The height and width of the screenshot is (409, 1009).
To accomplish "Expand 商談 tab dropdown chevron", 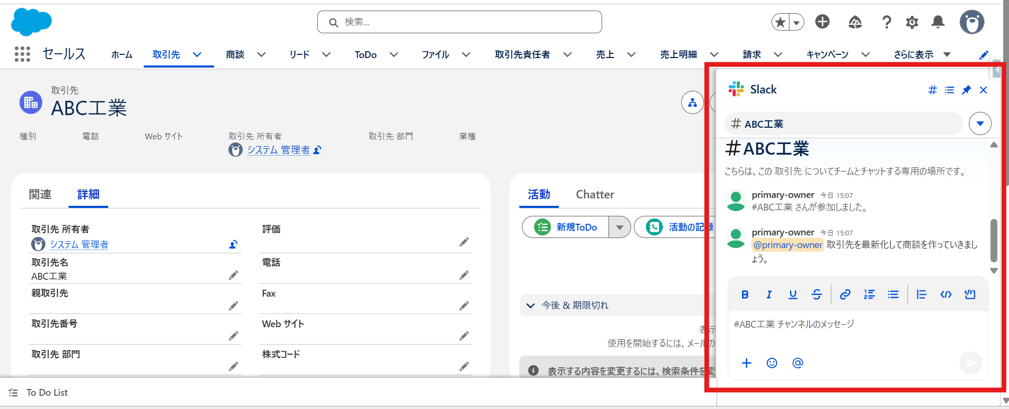I will click(261, 55).
